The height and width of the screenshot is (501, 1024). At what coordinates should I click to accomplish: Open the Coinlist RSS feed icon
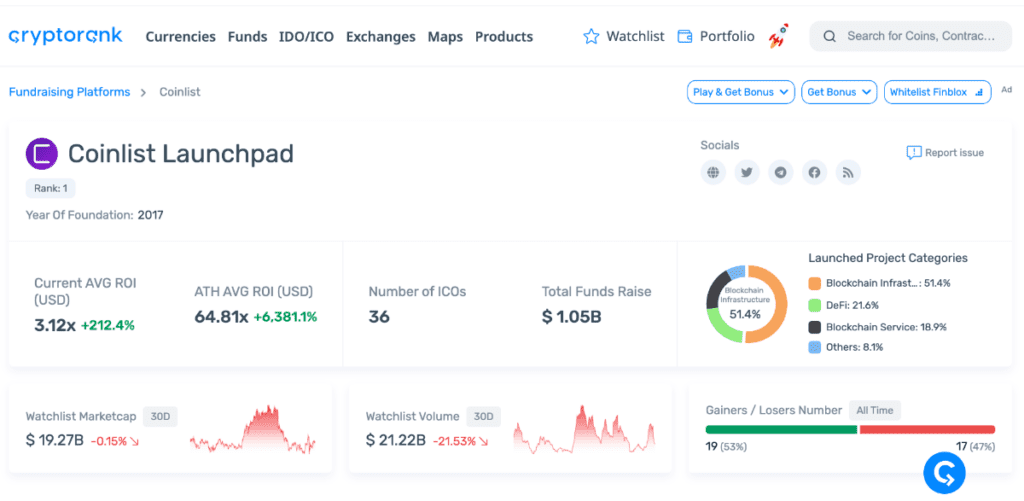pos(848,173)
